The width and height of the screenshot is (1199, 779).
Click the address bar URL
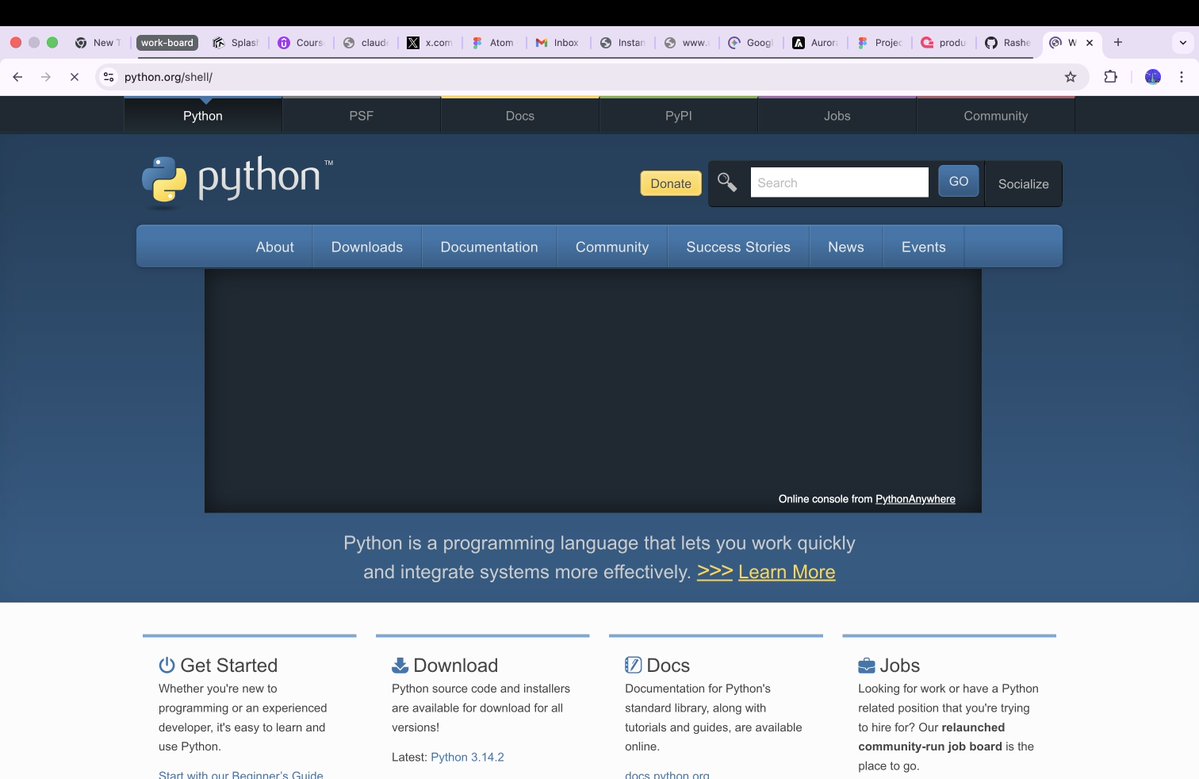point(168,76)
